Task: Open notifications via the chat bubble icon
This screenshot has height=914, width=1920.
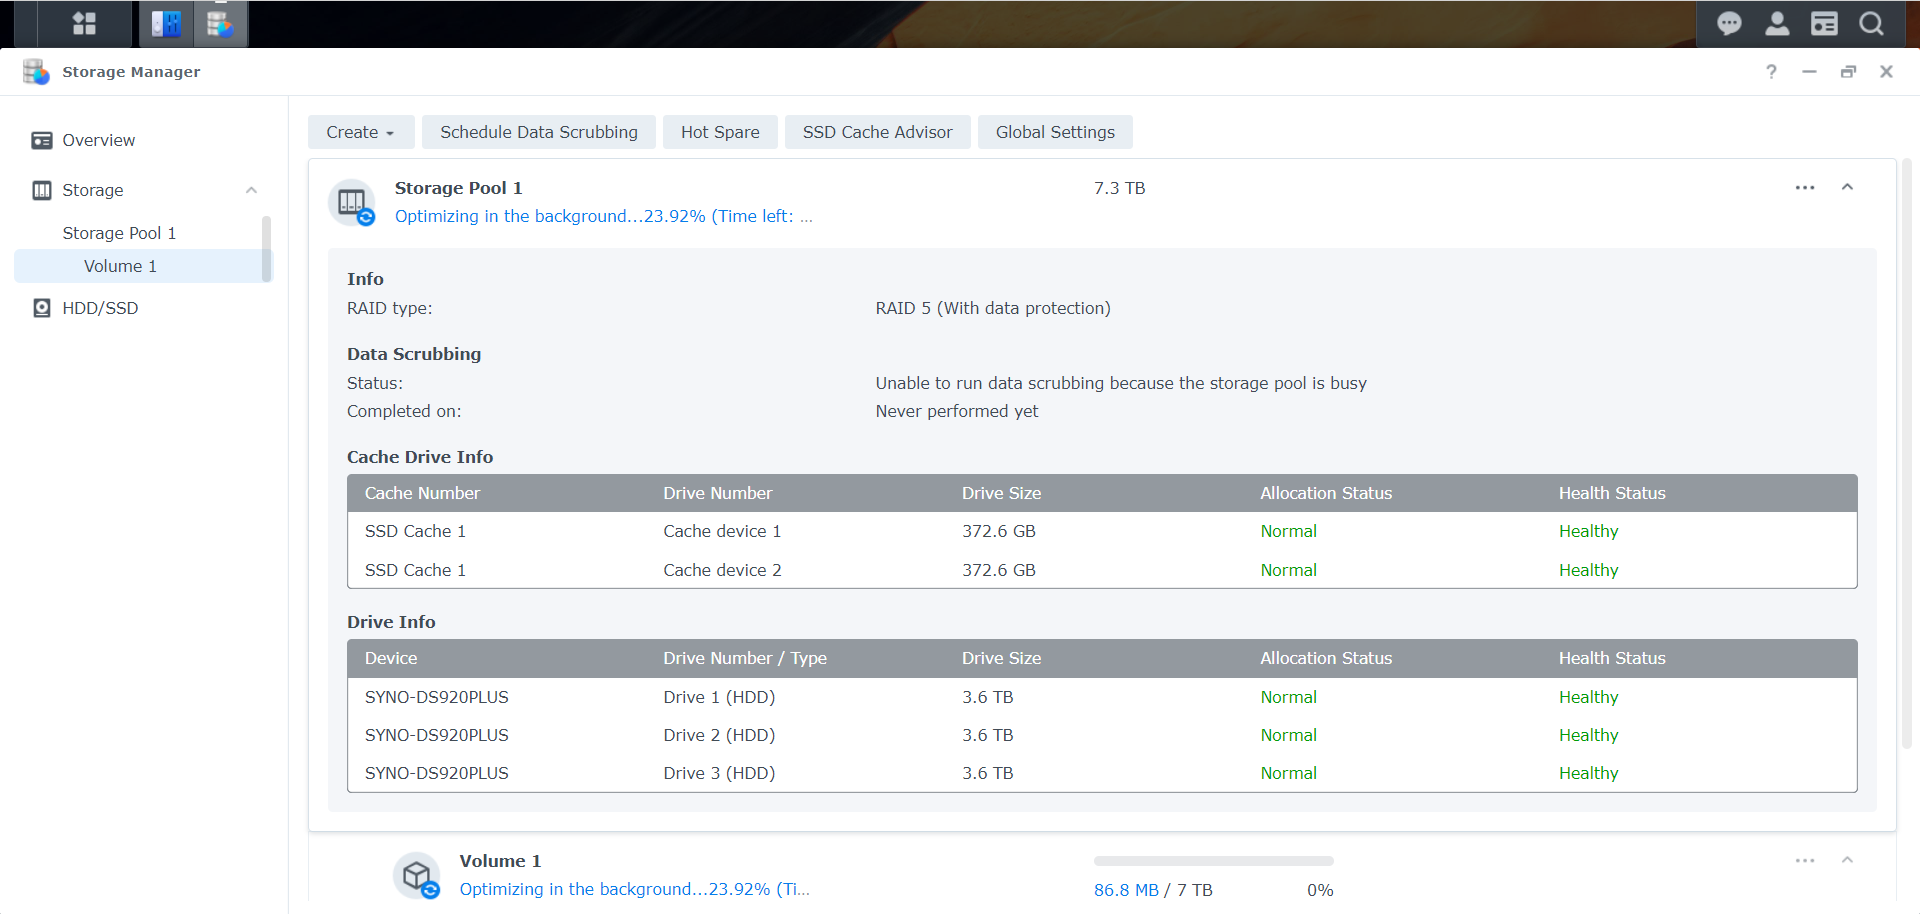Action: [1729, 23]
